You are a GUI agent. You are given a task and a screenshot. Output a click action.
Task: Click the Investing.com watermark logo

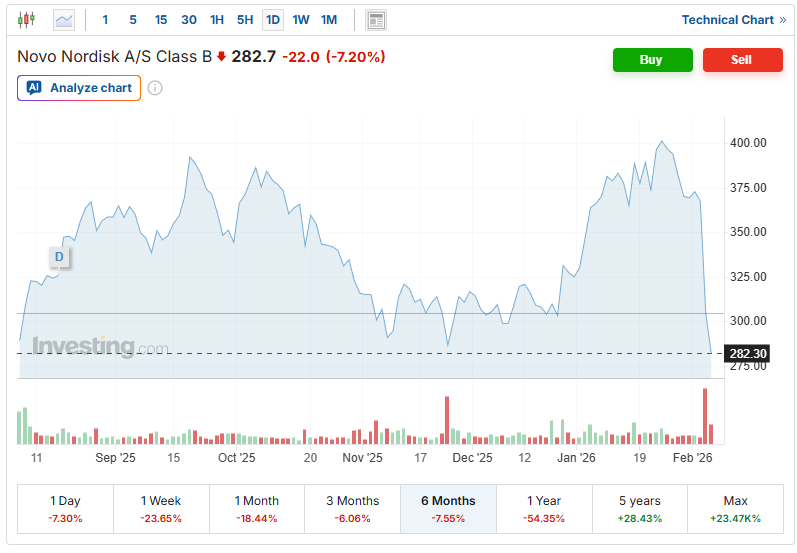(x=100, y=347)
